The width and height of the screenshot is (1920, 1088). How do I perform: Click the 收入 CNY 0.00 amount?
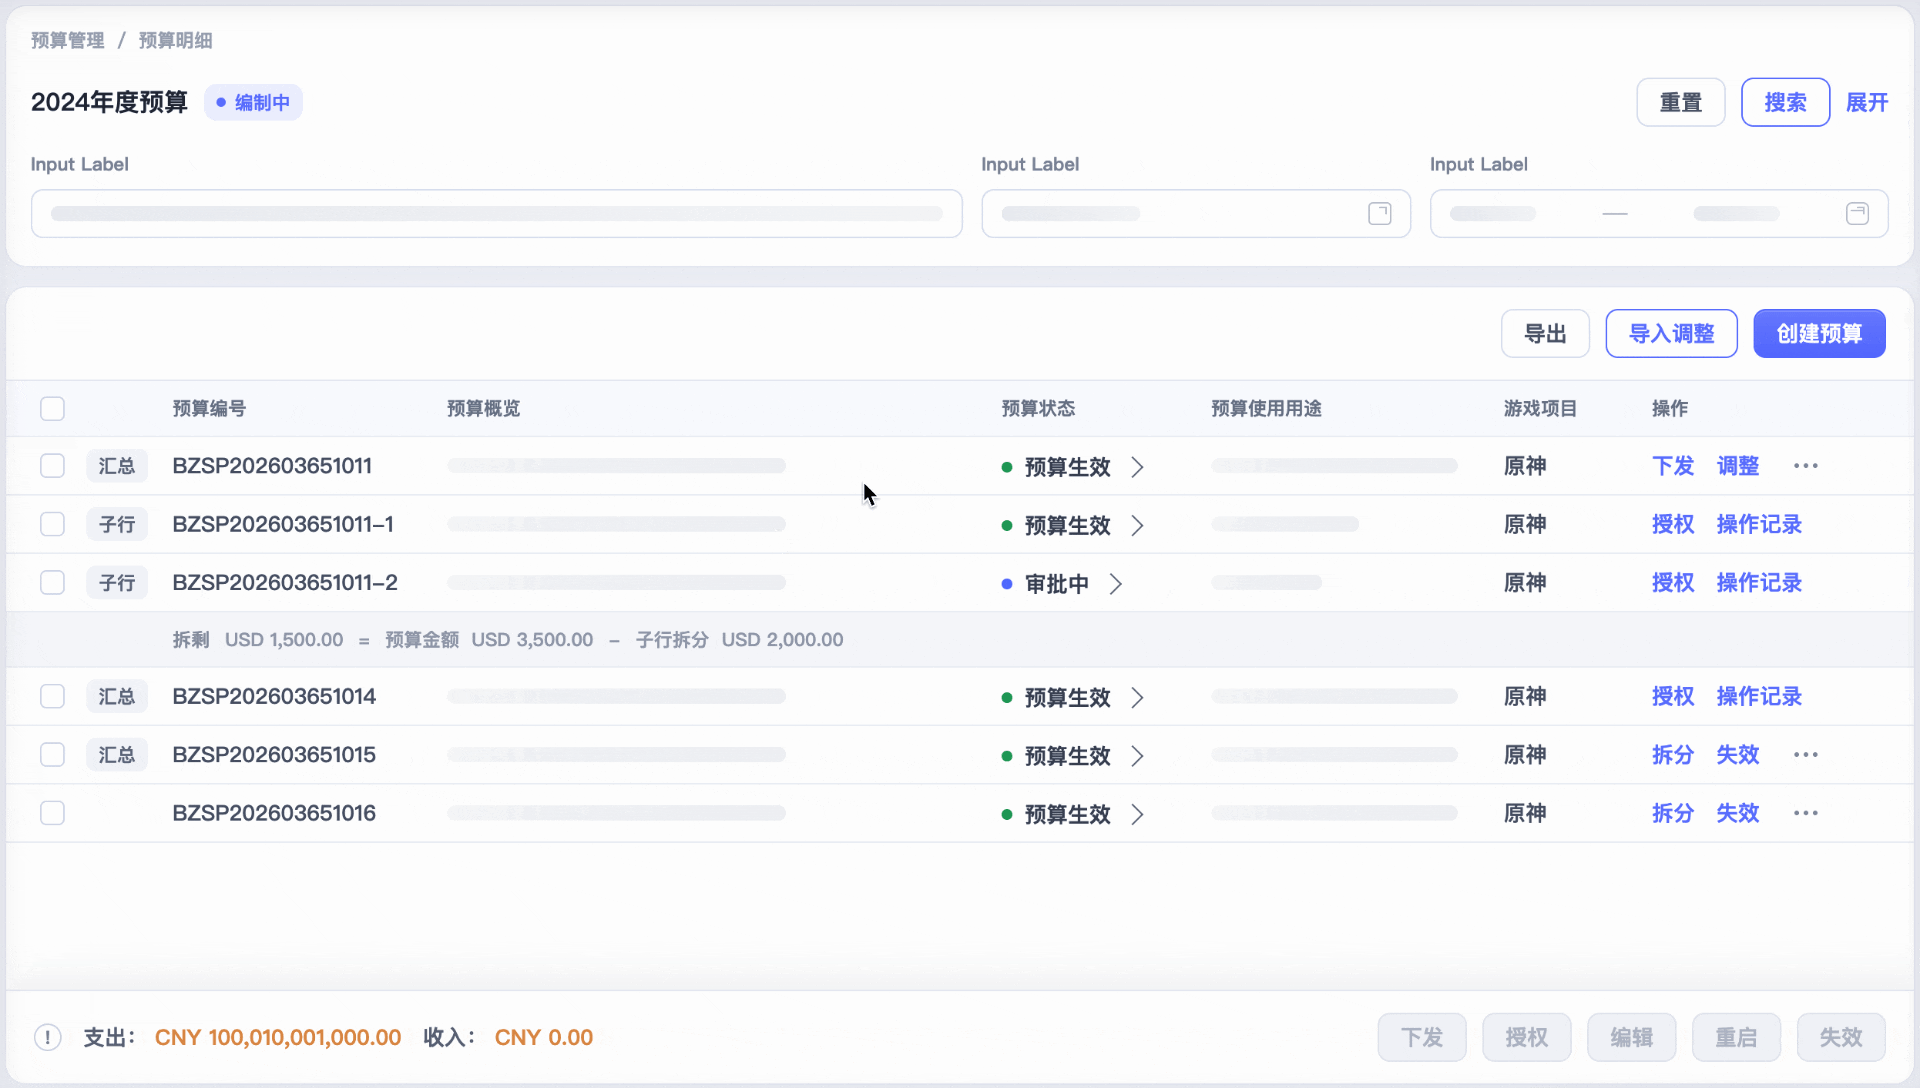pyautogui.click(x=544, y=1038)
